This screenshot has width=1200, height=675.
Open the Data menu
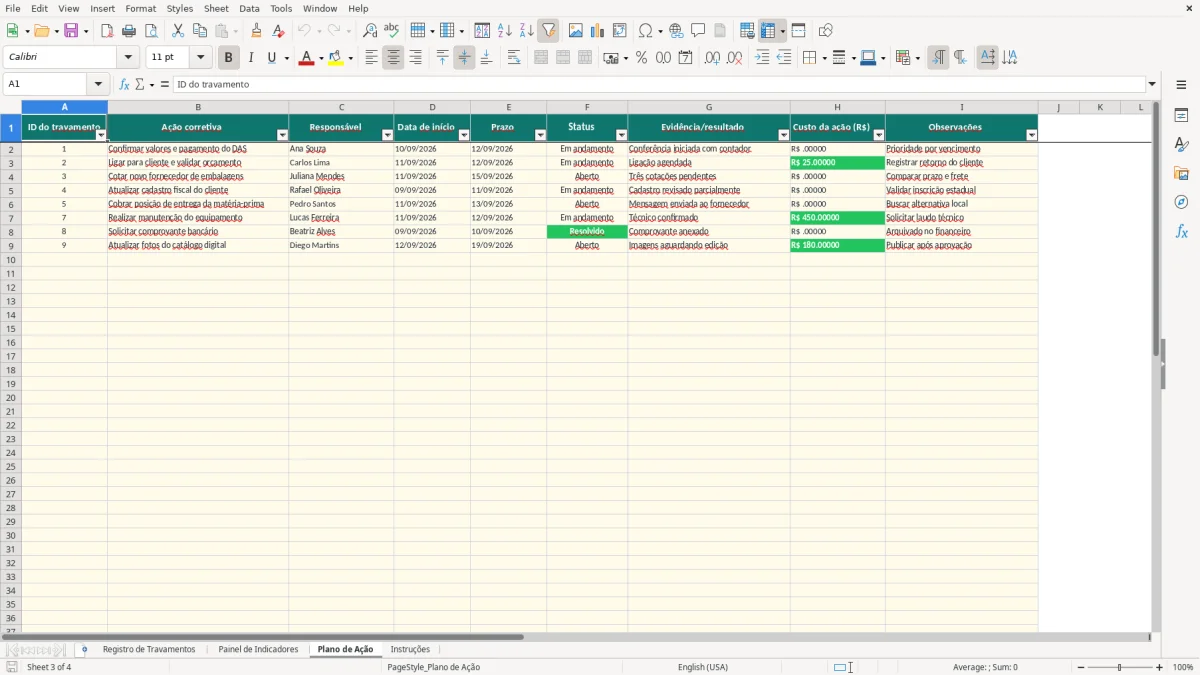click(249, 8)
